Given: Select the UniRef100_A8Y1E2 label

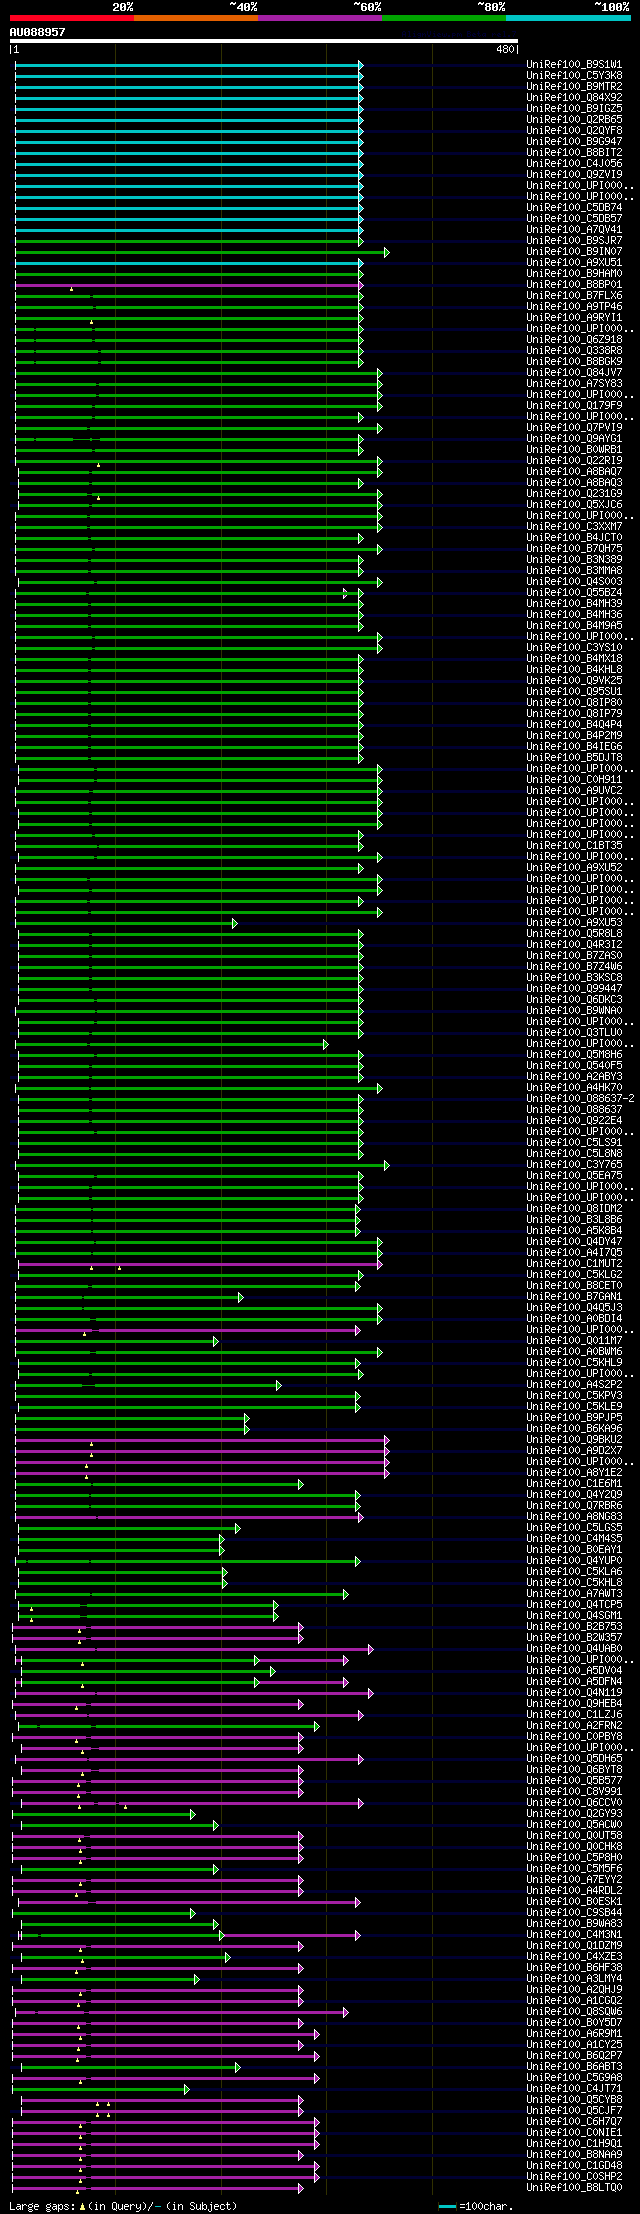Looking at the screenshot, I should pyautogui.click(x=574, y=1473).
